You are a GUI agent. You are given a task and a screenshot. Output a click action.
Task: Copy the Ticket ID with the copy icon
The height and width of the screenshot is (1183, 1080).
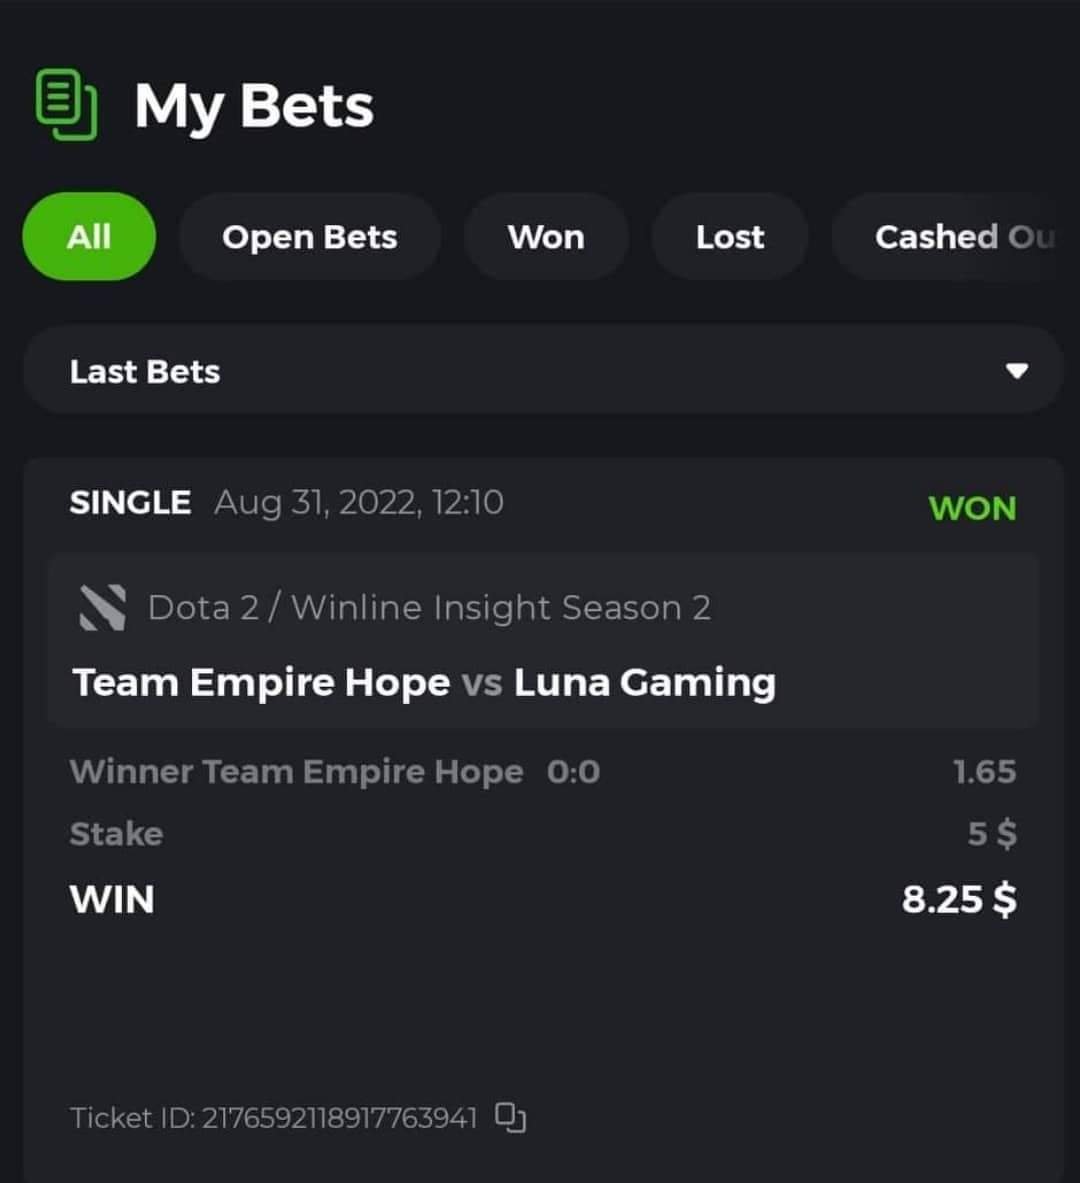coord(510,1117)
